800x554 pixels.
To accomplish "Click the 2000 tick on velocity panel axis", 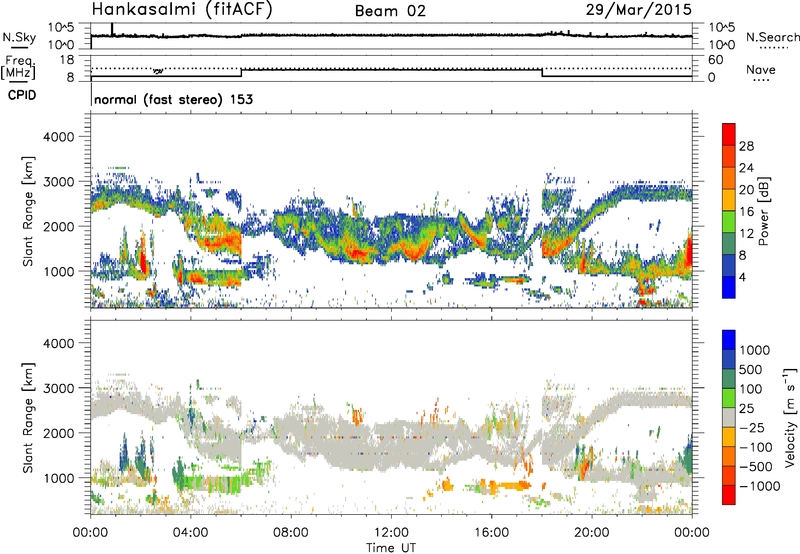I will tap(58, 433).
